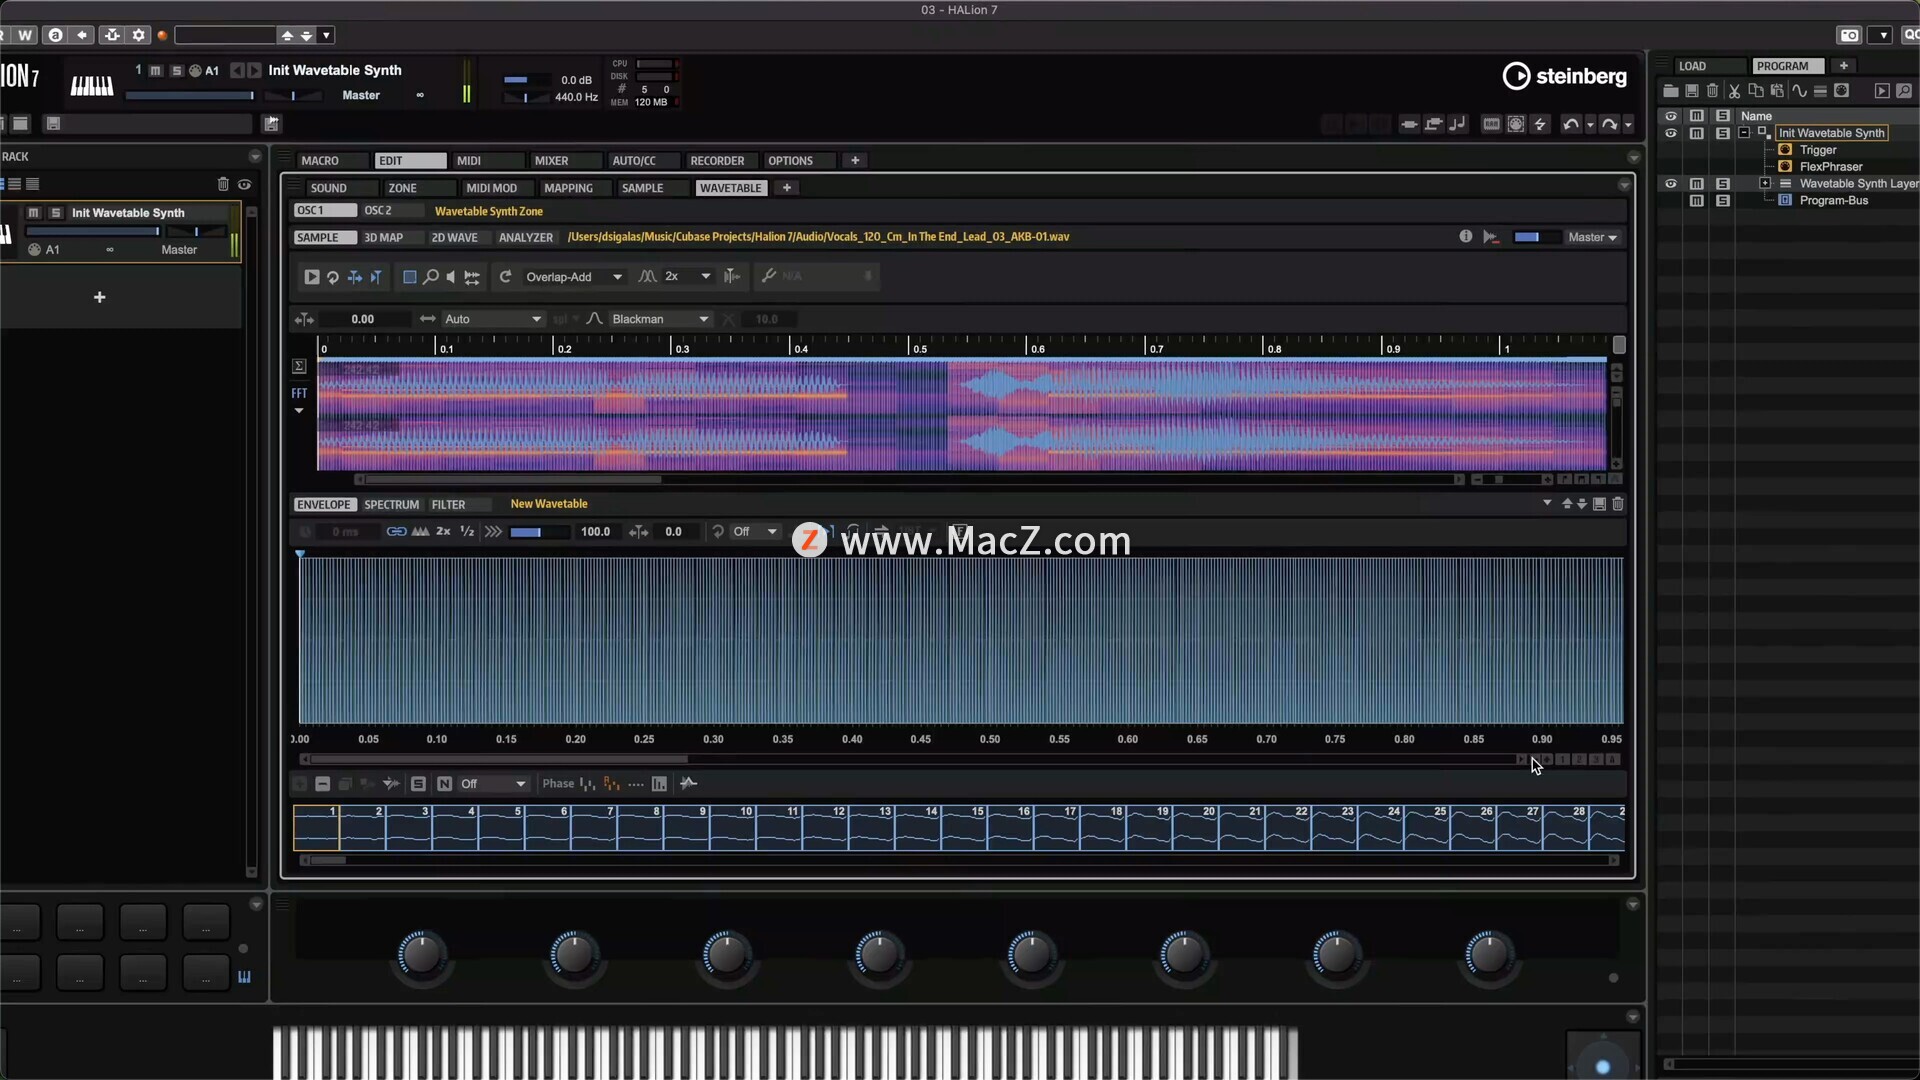Select FlexPhraser in the Program tree
Image resolution: width=1920 pixels, height=1080 pixels.
(1830, 167)
